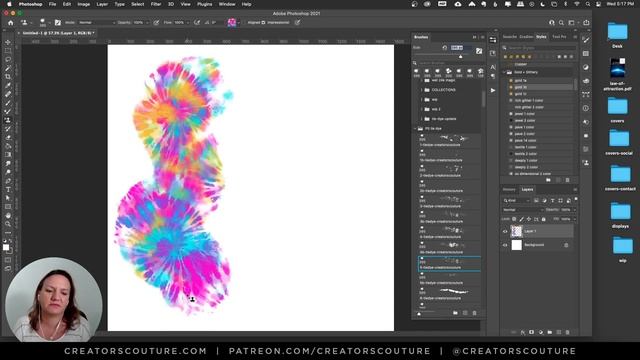This screenshot has height=360, width=640.
Task: Open the Filter menu
Action: coord(156,4)
